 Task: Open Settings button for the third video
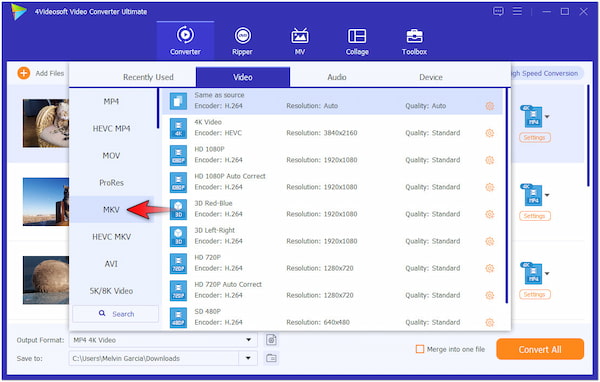(x=535, y=294)
